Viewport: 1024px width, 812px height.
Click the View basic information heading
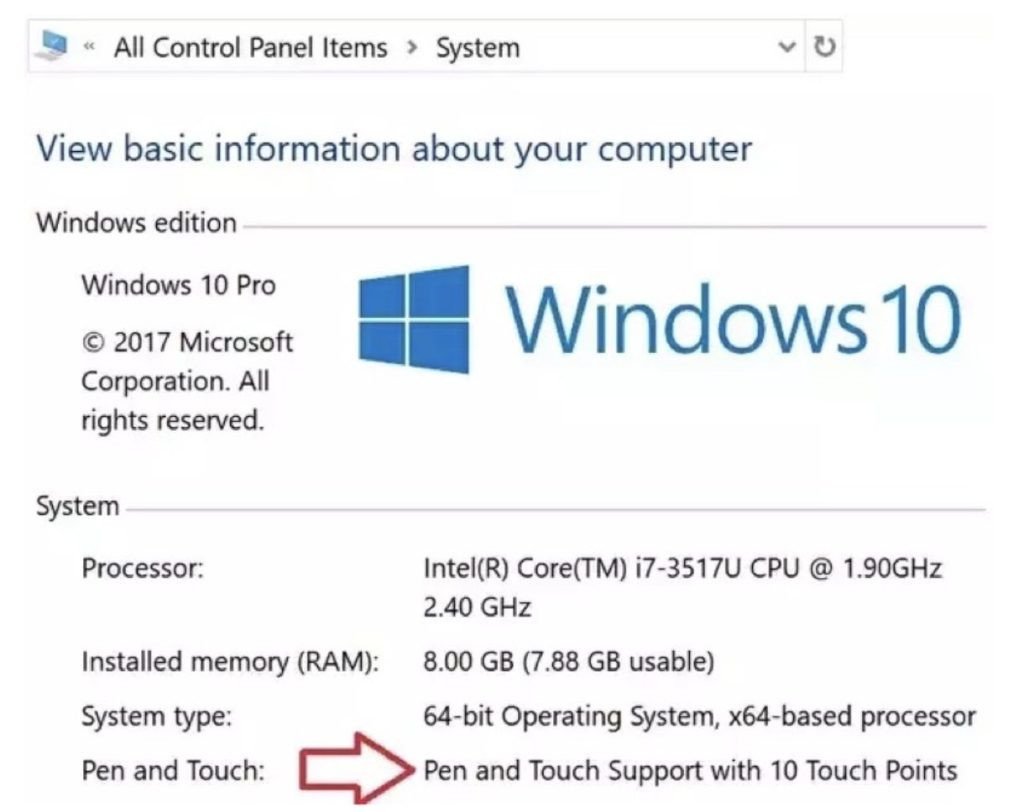[392, 149]
